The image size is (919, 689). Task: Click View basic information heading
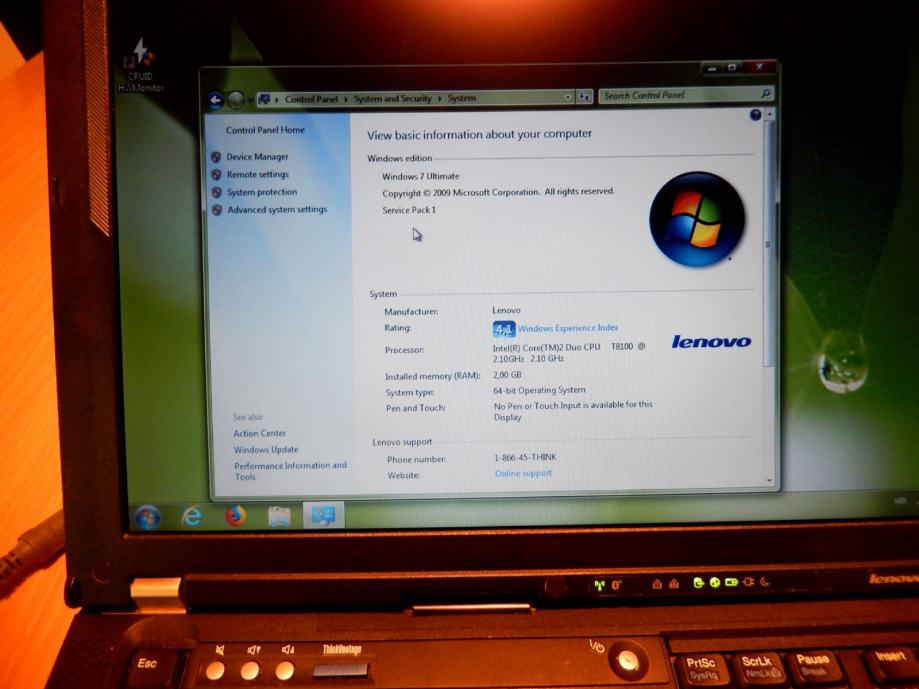tap(479, 135)
